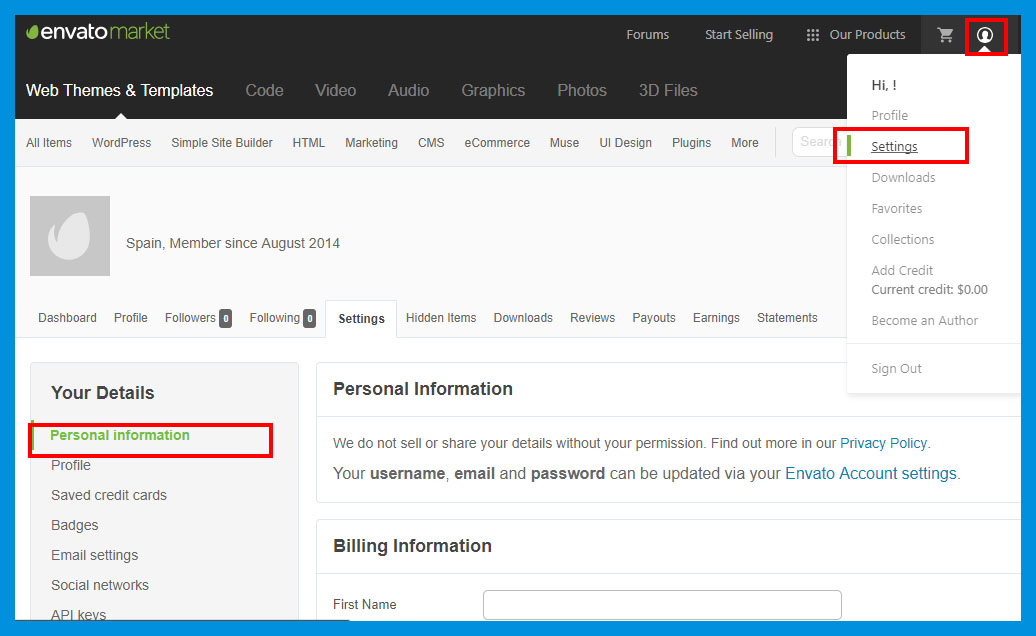Choose Favorites in account dropdown
Screen dimensions: 1036x636
point(897,209)
